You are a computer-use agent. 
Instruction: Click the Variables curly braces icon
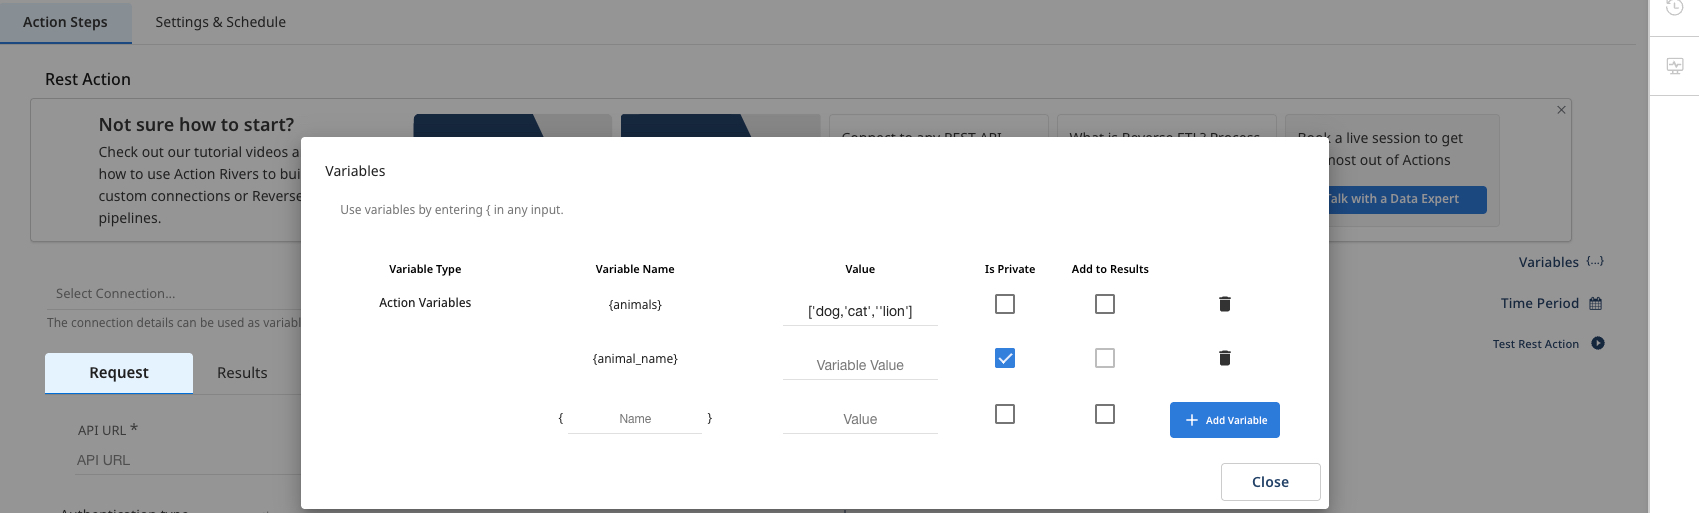[x=1595, y=262]
